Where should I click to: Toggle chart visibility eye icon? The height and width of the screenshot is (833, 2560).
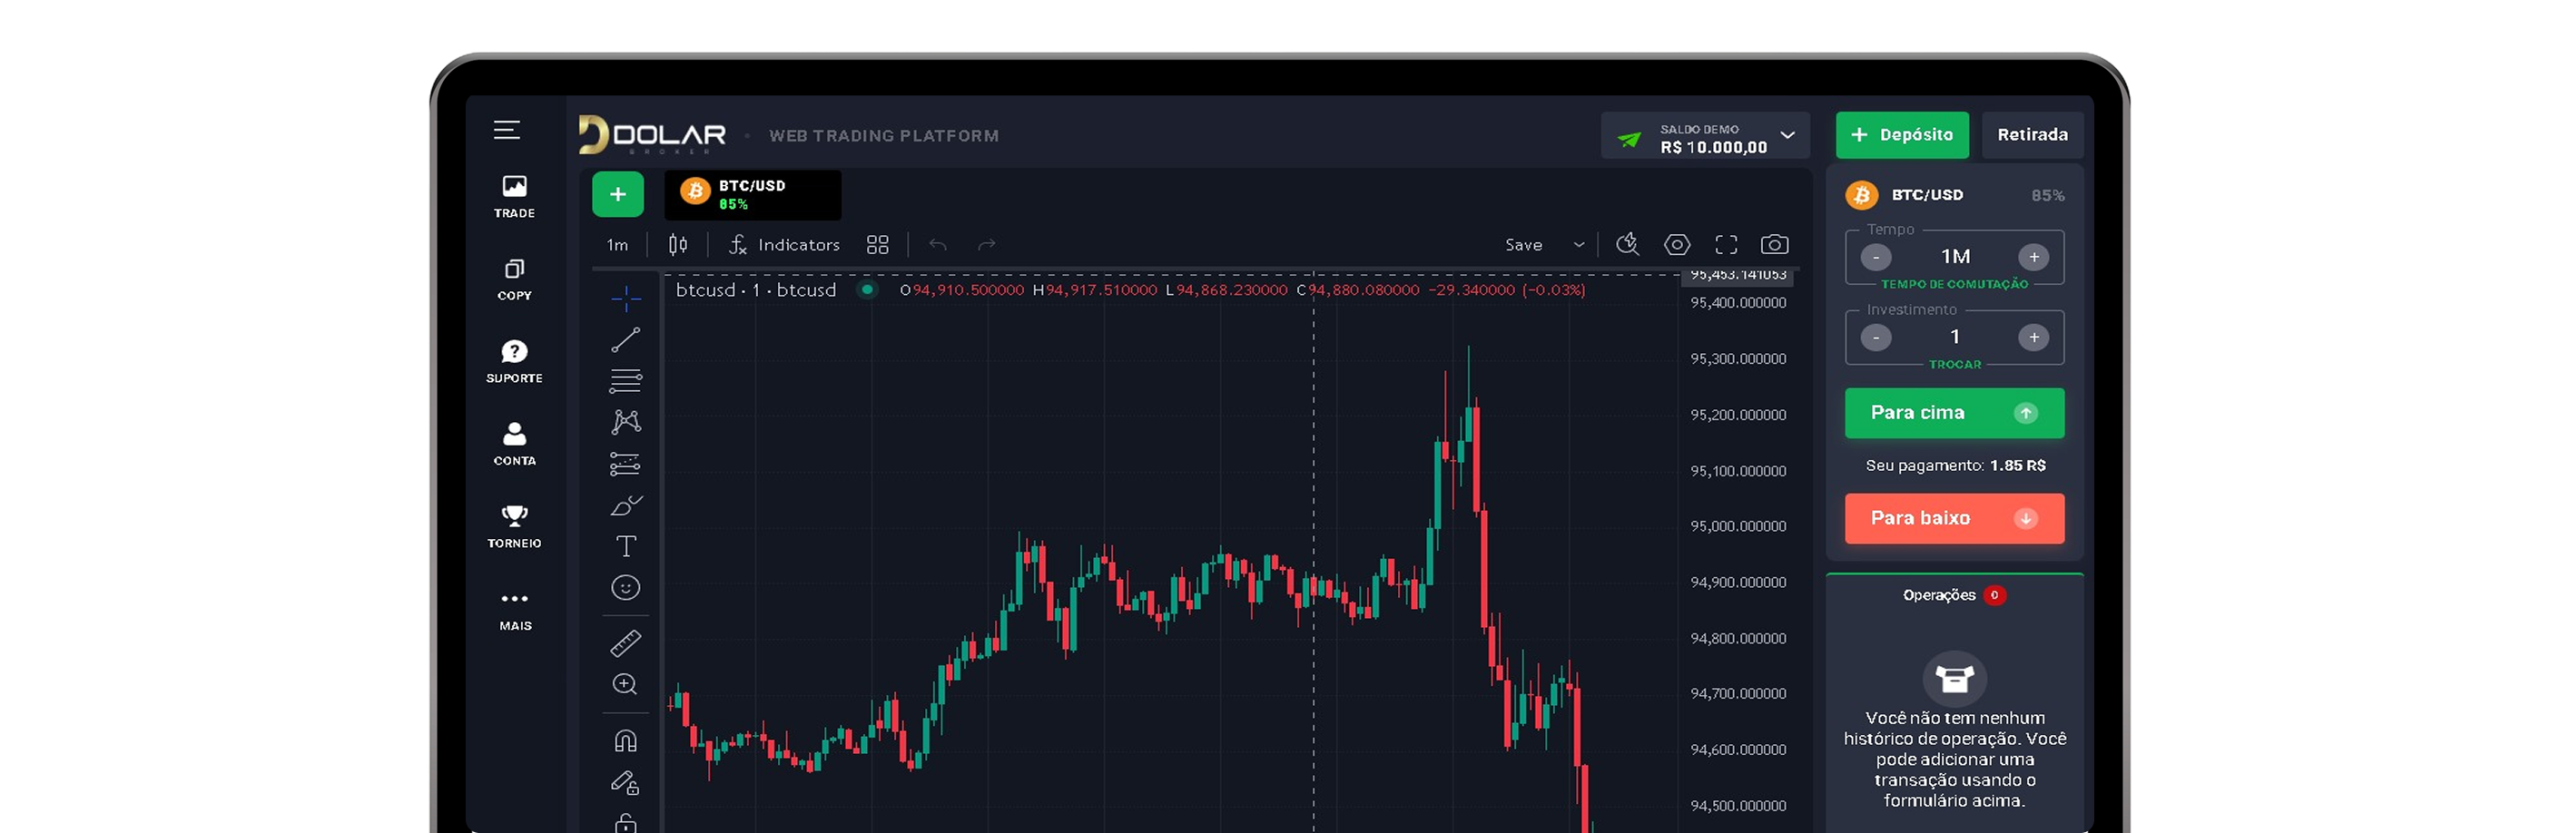click(1677, 245)
